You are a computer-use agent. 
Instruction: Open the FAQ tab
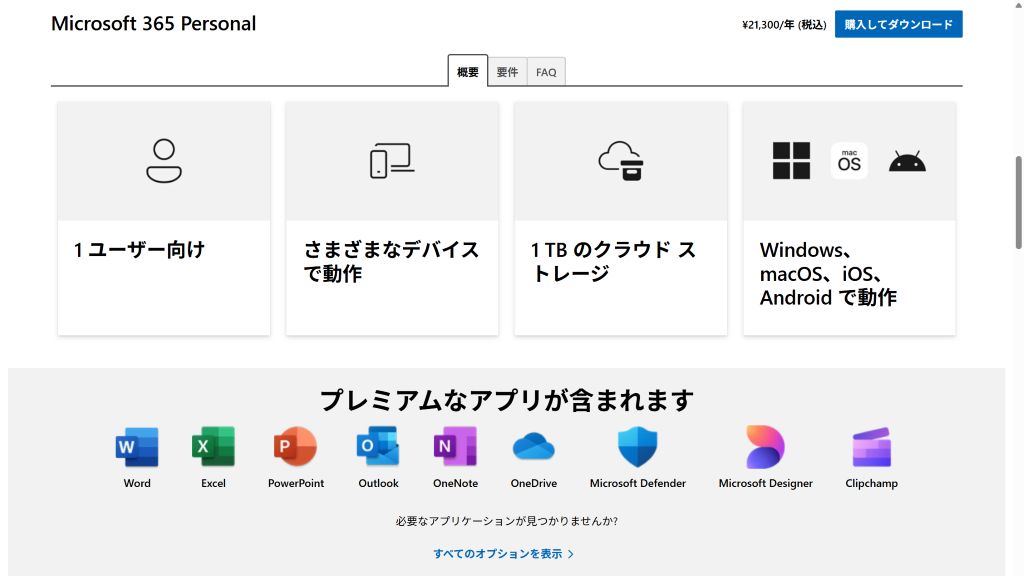546,72
